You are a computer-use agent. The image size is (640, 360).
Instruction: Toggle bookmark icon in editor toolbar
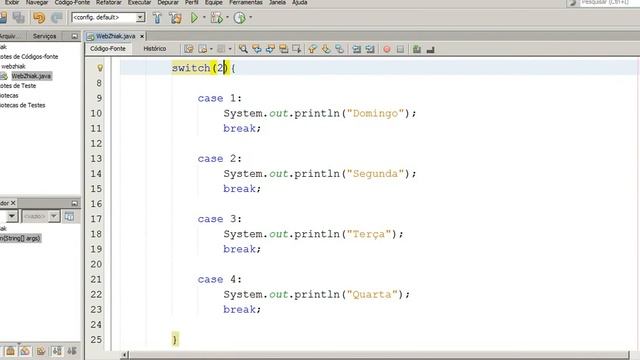click(340, 49)
